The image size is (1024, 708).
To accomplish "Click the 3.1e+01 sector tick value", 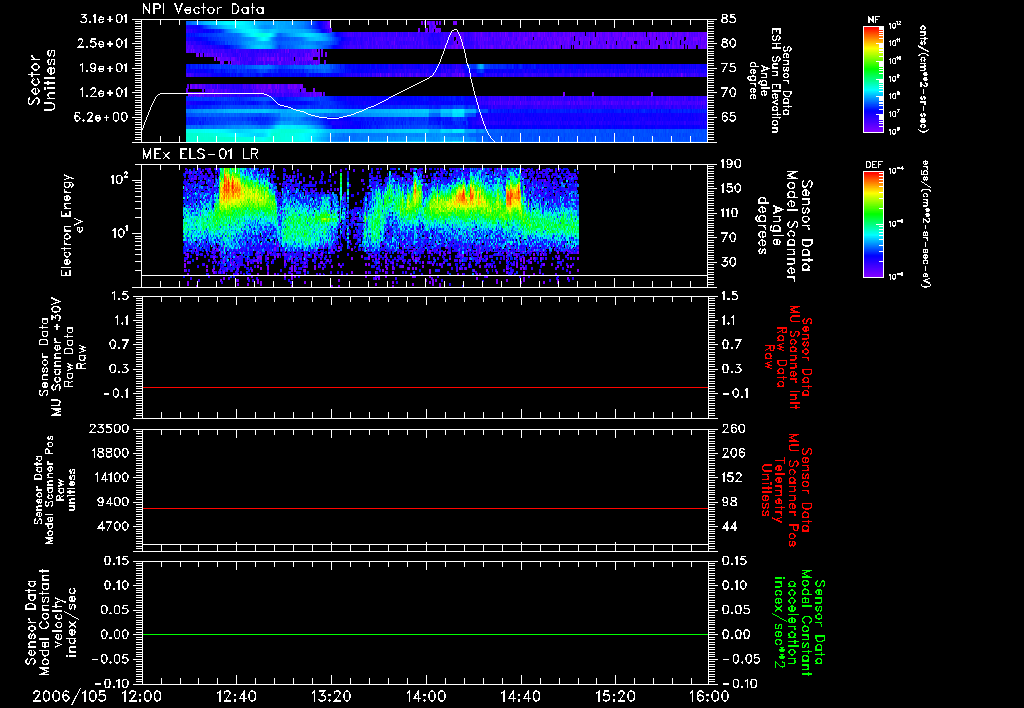I will coord(104,19).
